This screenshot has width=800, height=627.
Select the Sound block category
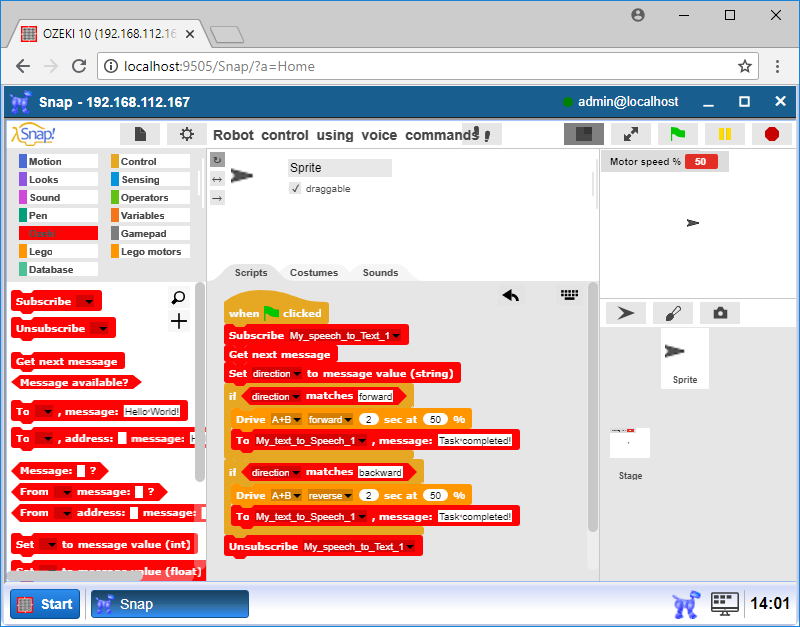click(x=58, y=197)
